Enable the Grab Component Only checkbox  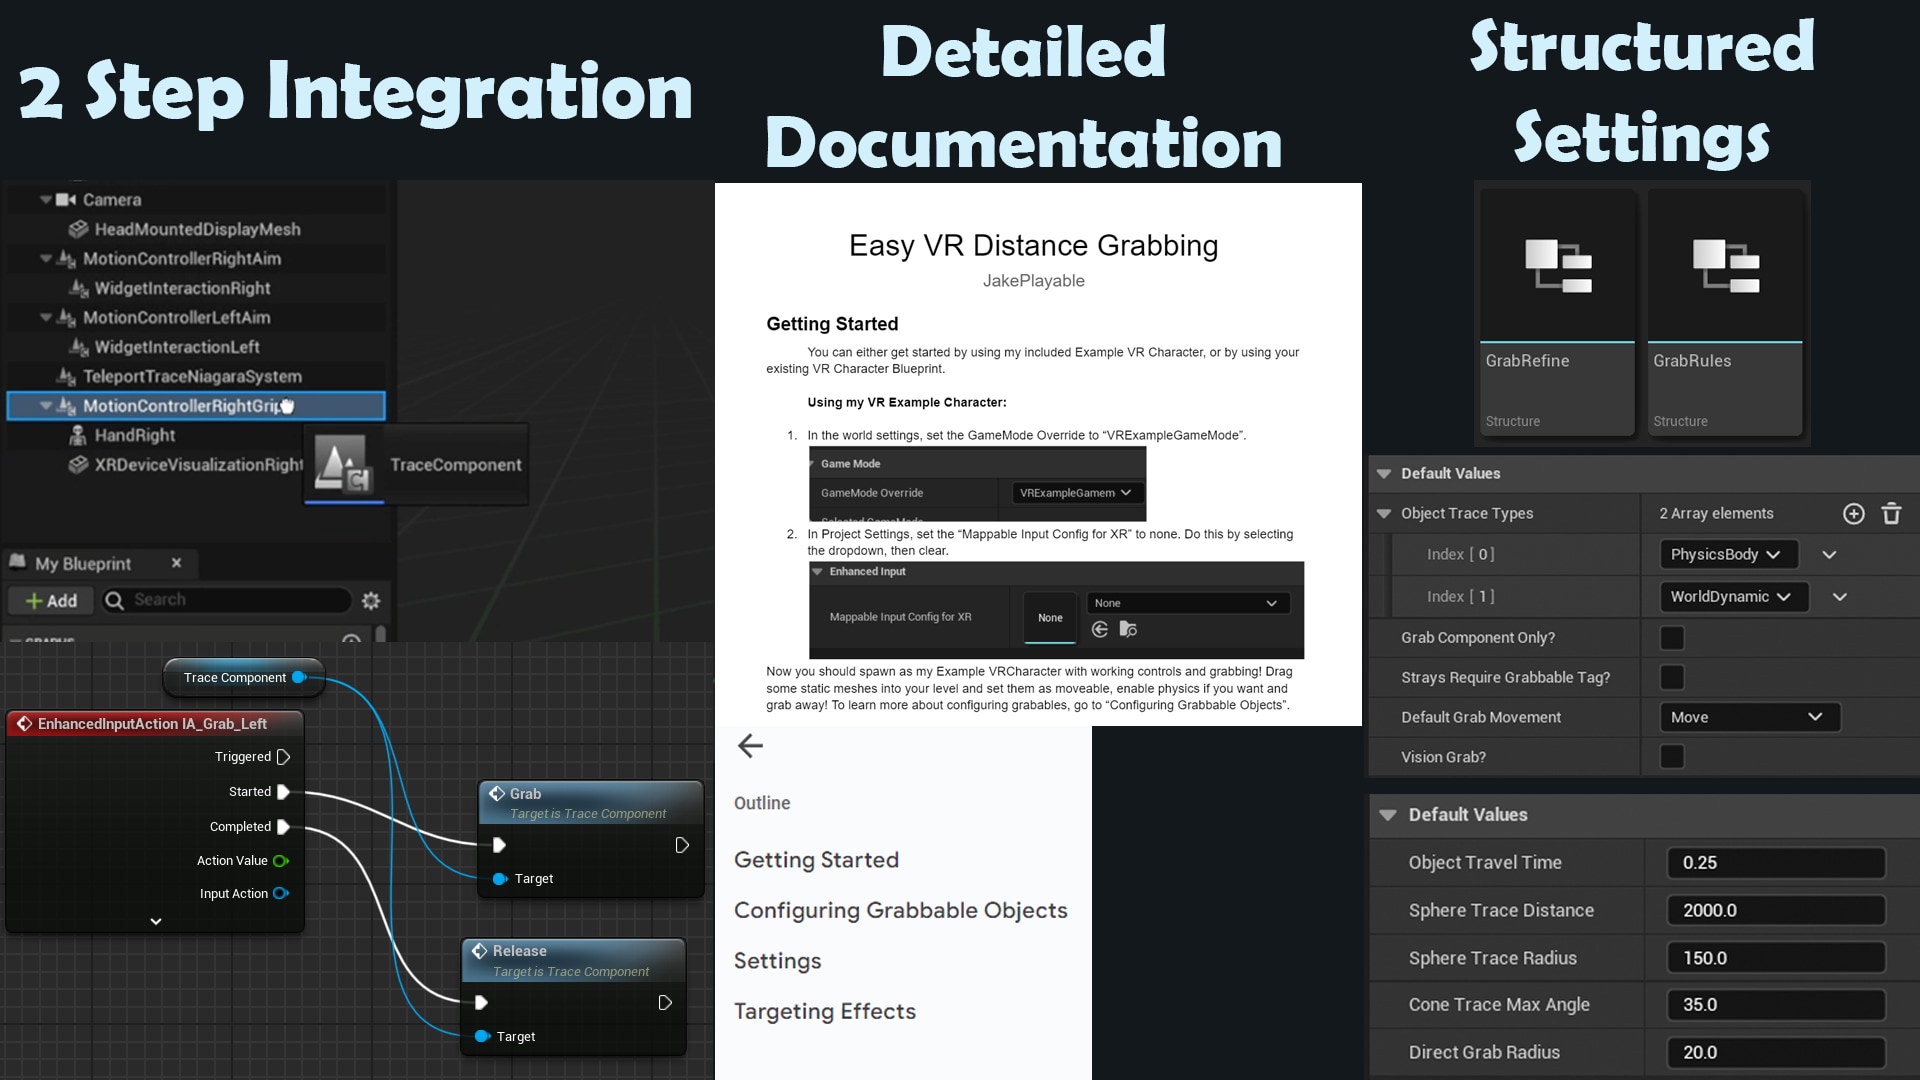click(x=1672, y=637)
